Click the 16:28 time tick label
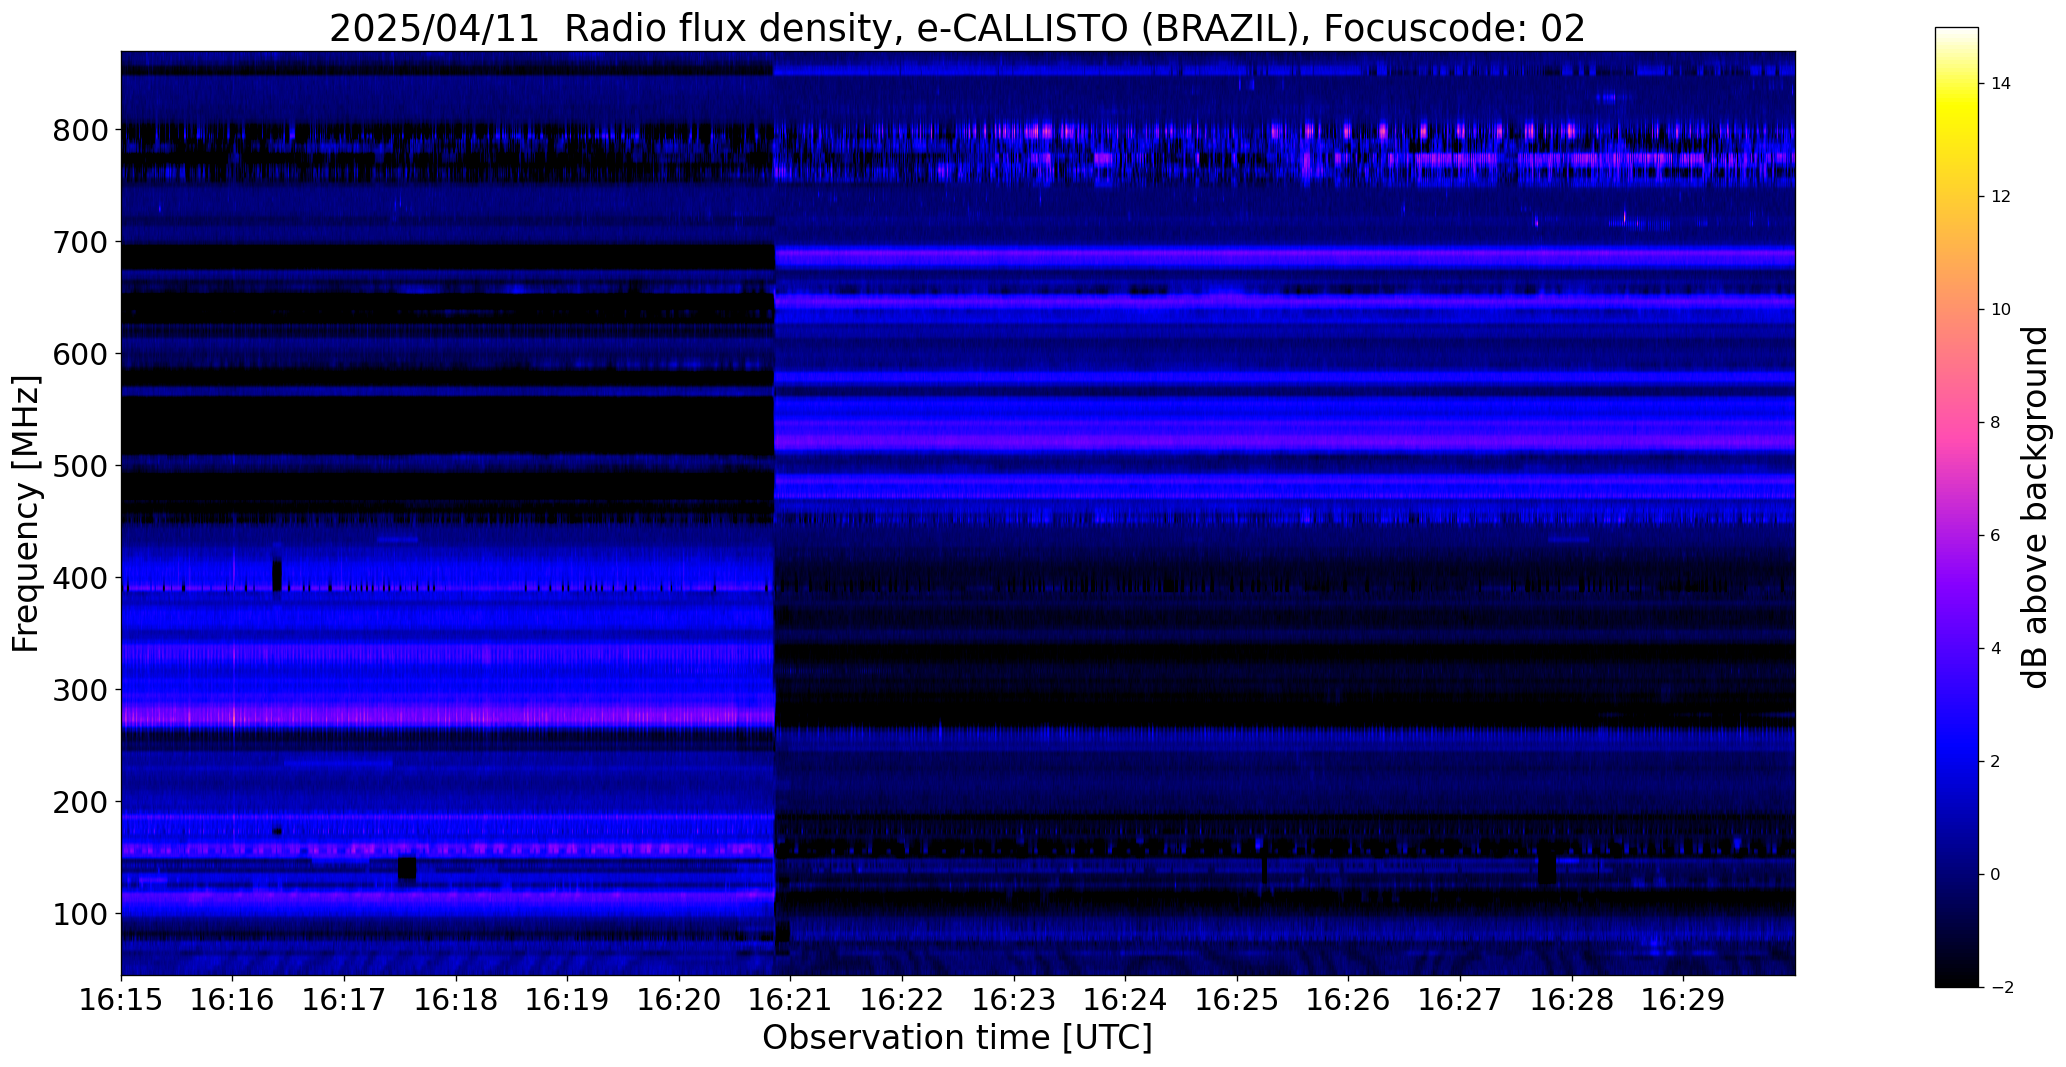Screen dimensions: 2066x1067 1573,1001
